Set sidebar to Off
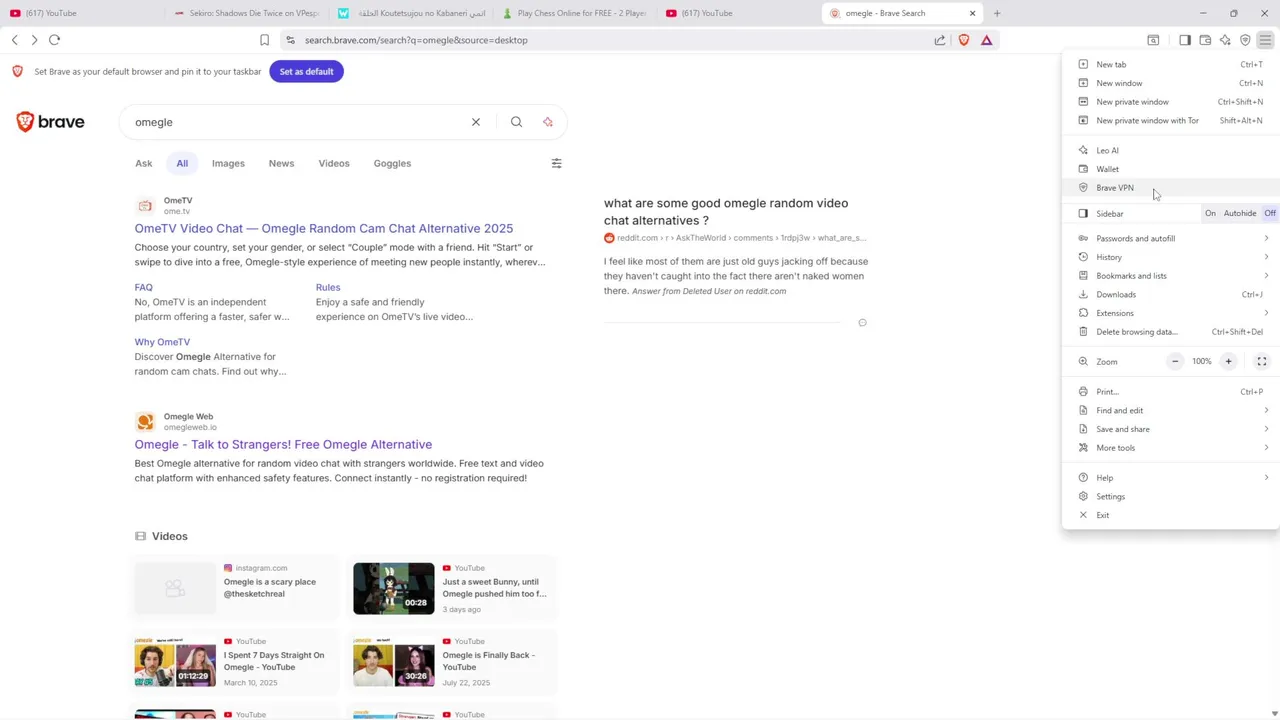The width and height of the screenshot is (1280, 720). click(x=1270, y=213)
